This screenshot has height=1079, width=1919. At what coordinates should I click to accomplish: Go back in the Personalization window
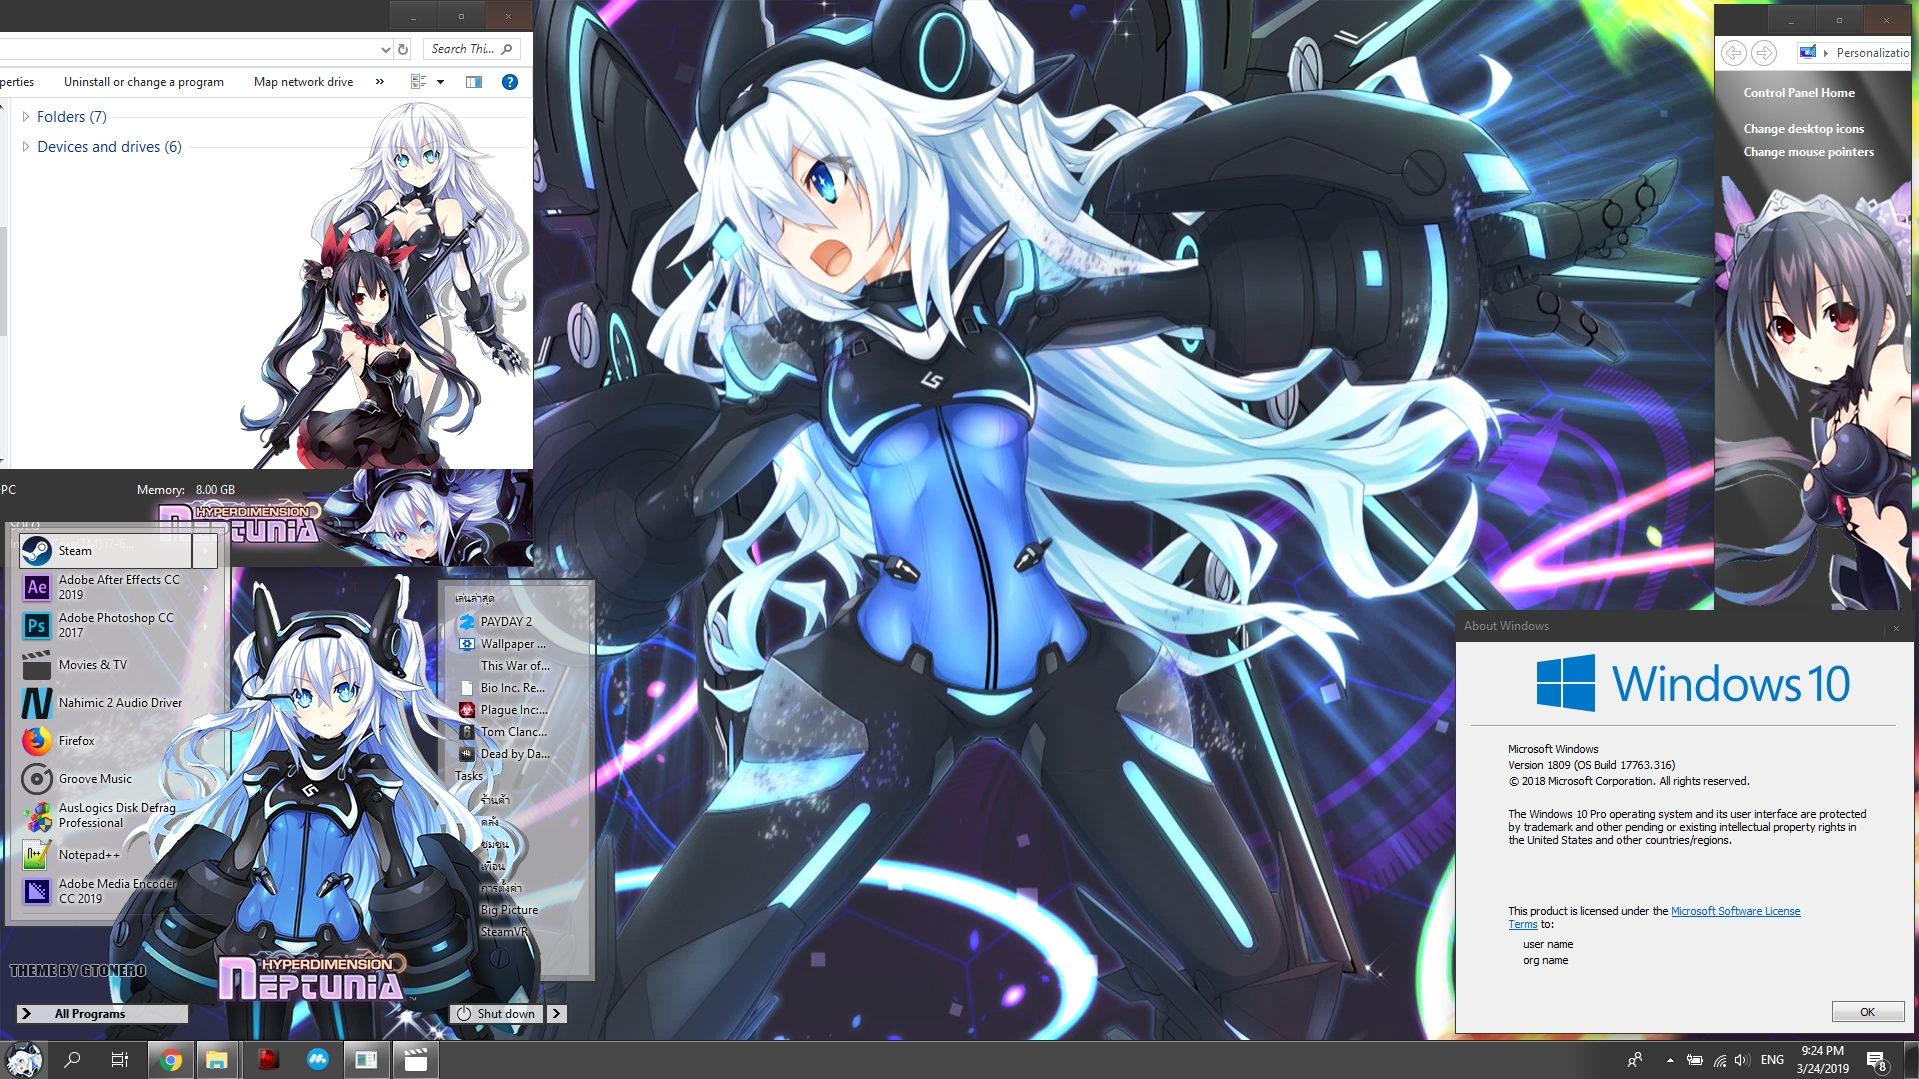click(x=1734, y=53)
